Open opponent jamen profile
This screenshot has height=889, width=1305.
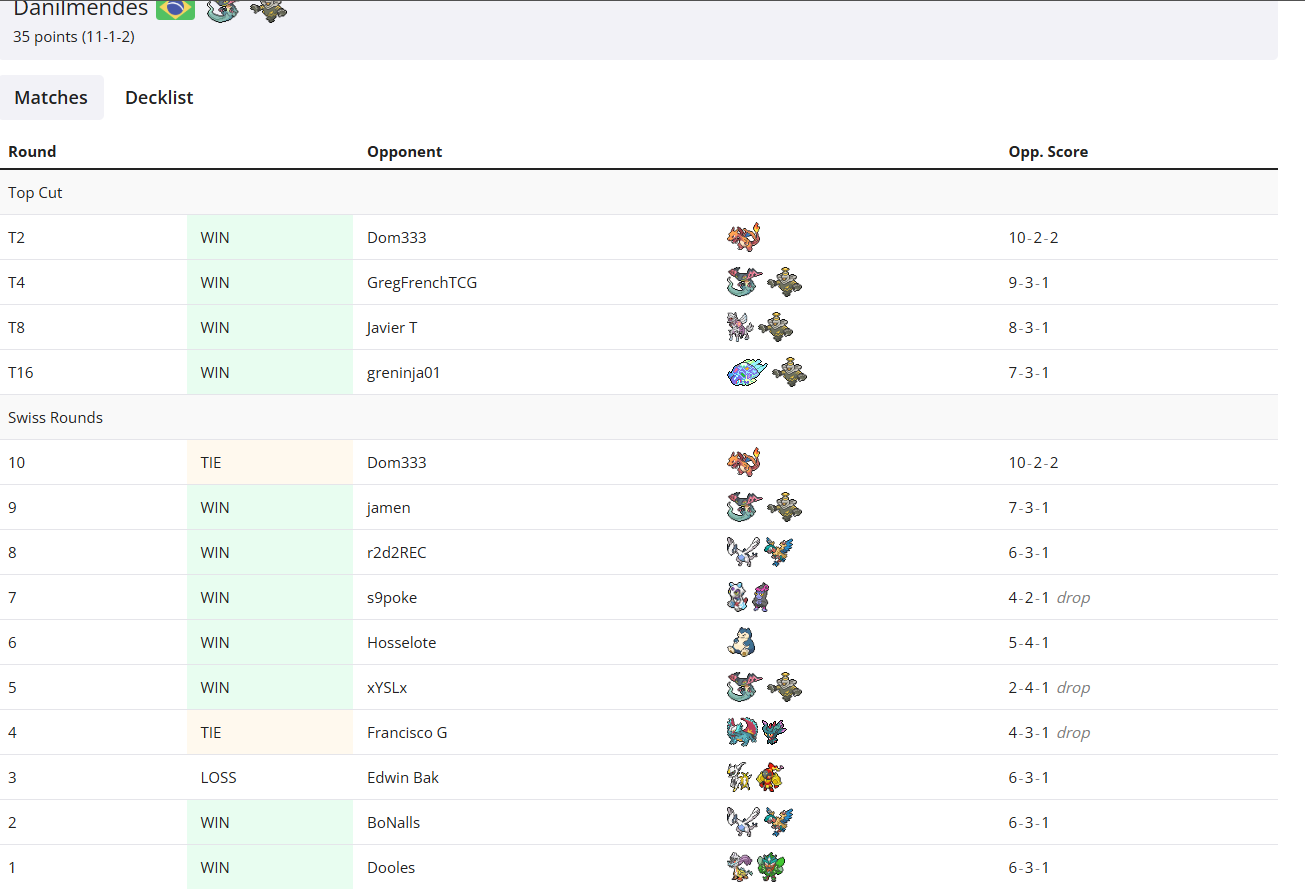tap(389, 507)
